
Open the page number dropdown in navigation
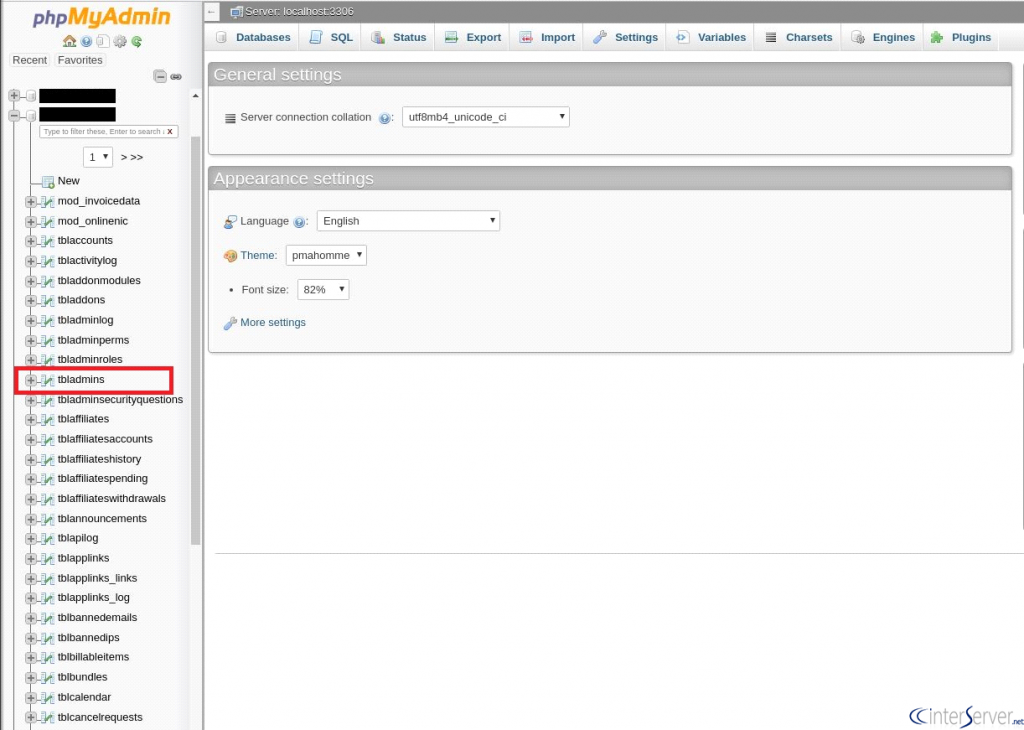(98, 157)
